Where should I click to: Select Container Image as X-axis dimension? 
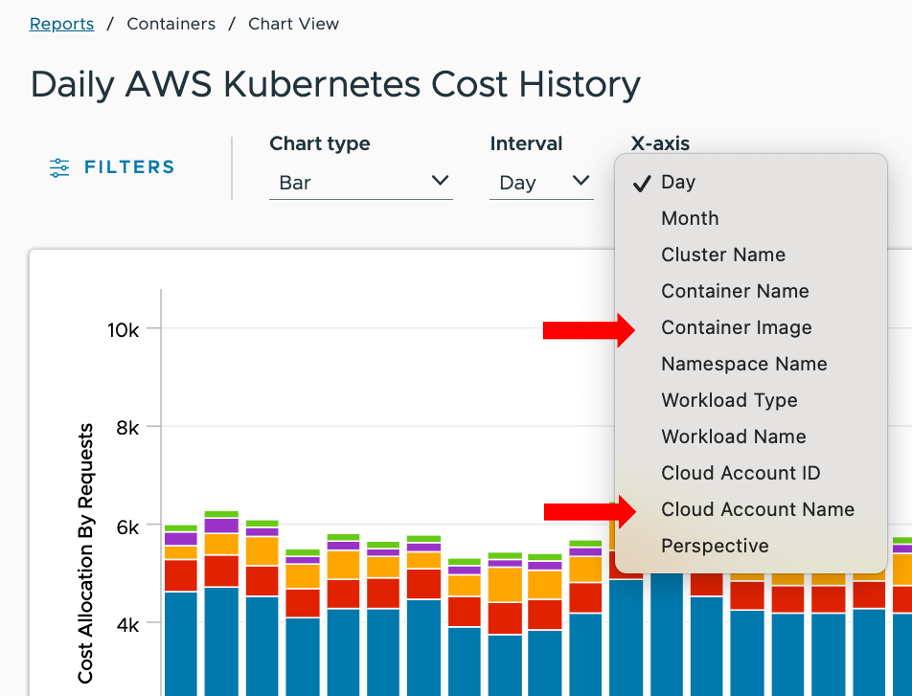(x=737, y=327)
